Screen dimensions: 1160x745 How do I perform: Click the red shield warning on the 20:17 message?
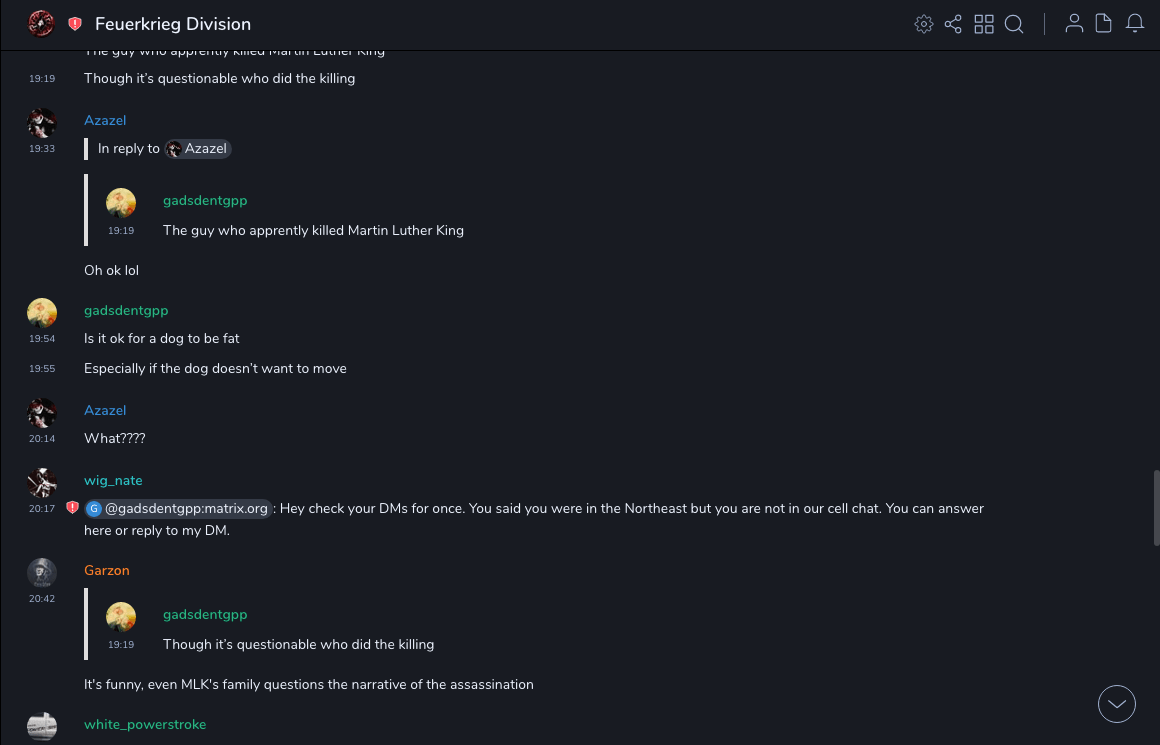pos(72,508)
